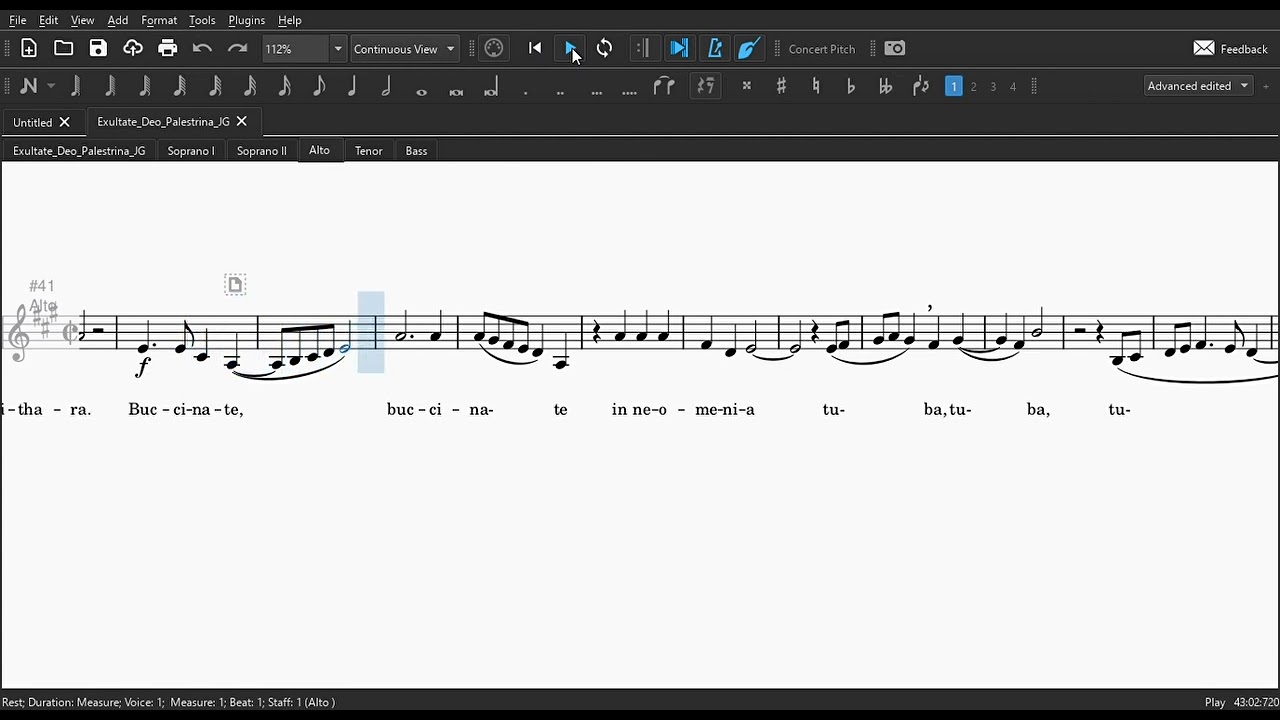Apply a natural accidental
Viewport: 1280px width, 720px height.
point(816,86)
